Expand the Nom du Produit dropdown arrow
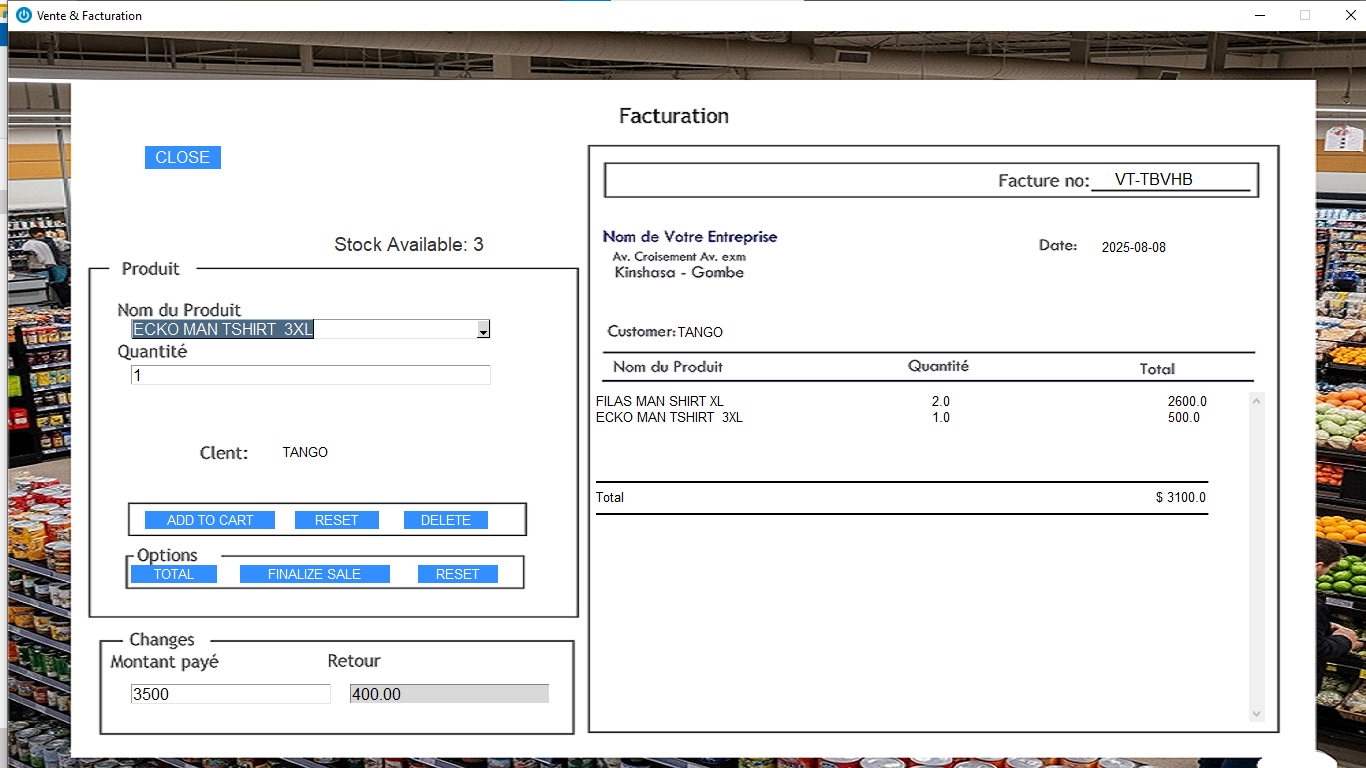 pyautogui.click(x=483, y=330)
